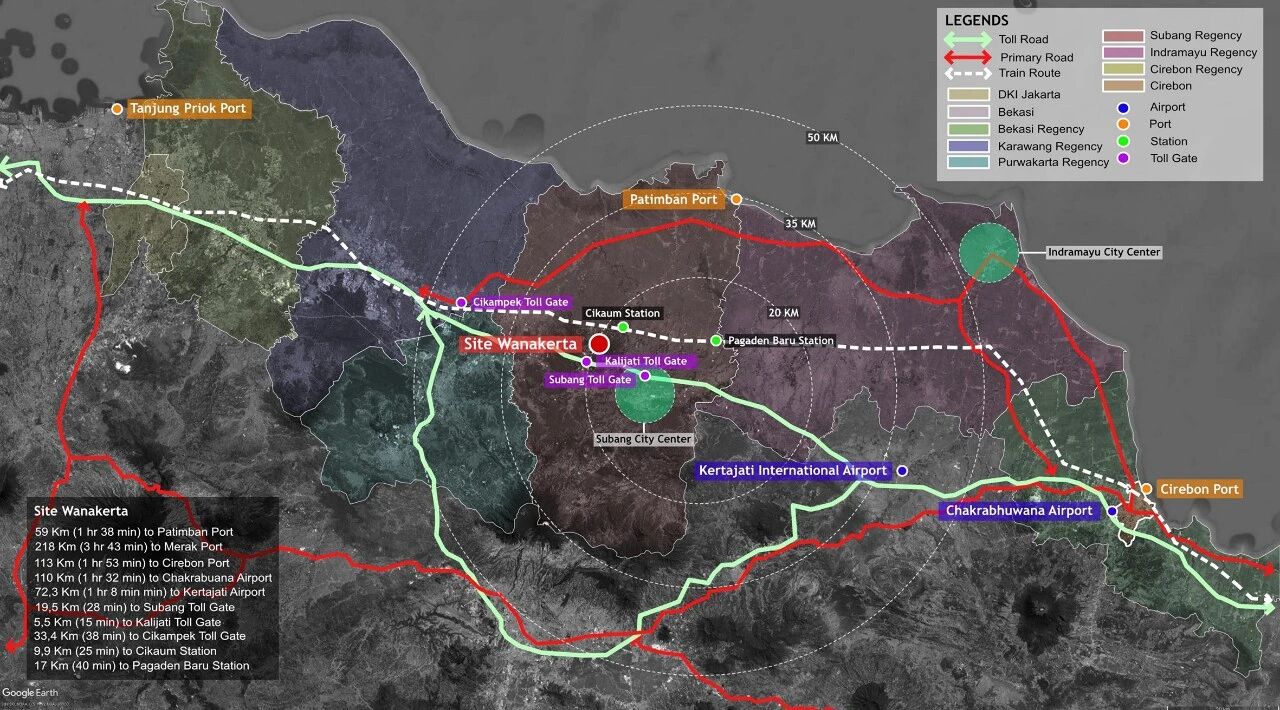
Task: Click the Chakrabhuwana Airport blue dot
Action: click(1112, 511)
